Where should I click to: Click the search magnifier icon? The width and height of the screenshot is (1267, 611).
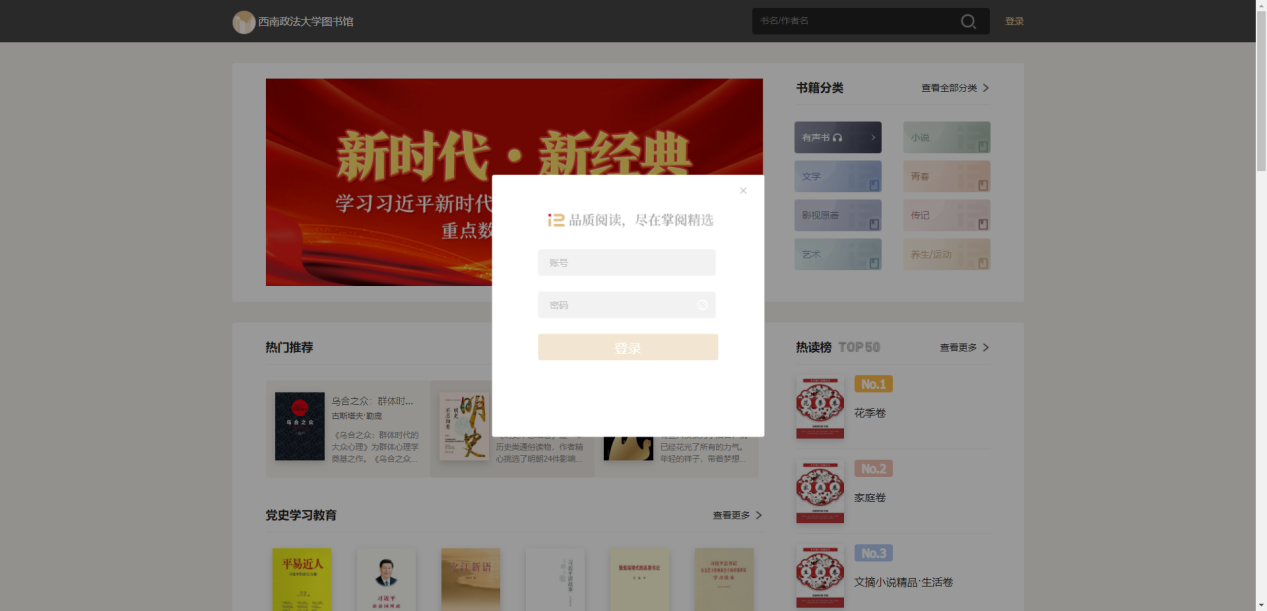coord(968,22)
